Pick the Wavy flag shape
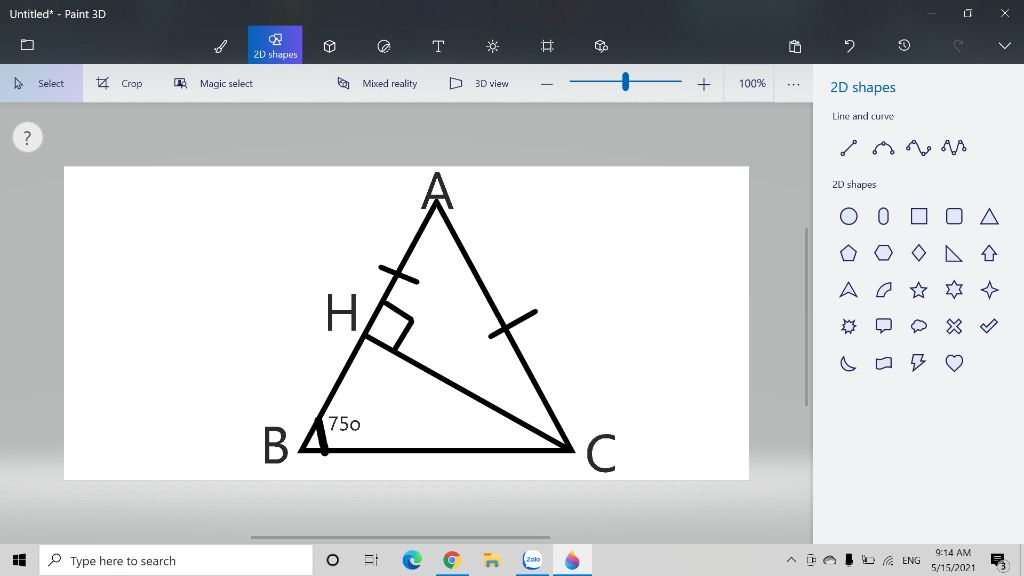Screen dimensions: 1024x576 (x=884, y=362)
